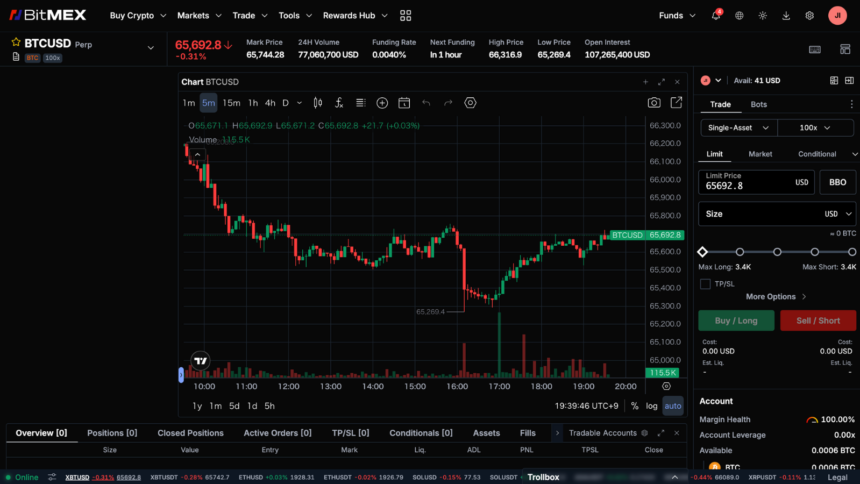
Task: Open the go-to-date calendar icon
Action: (404, 103)
